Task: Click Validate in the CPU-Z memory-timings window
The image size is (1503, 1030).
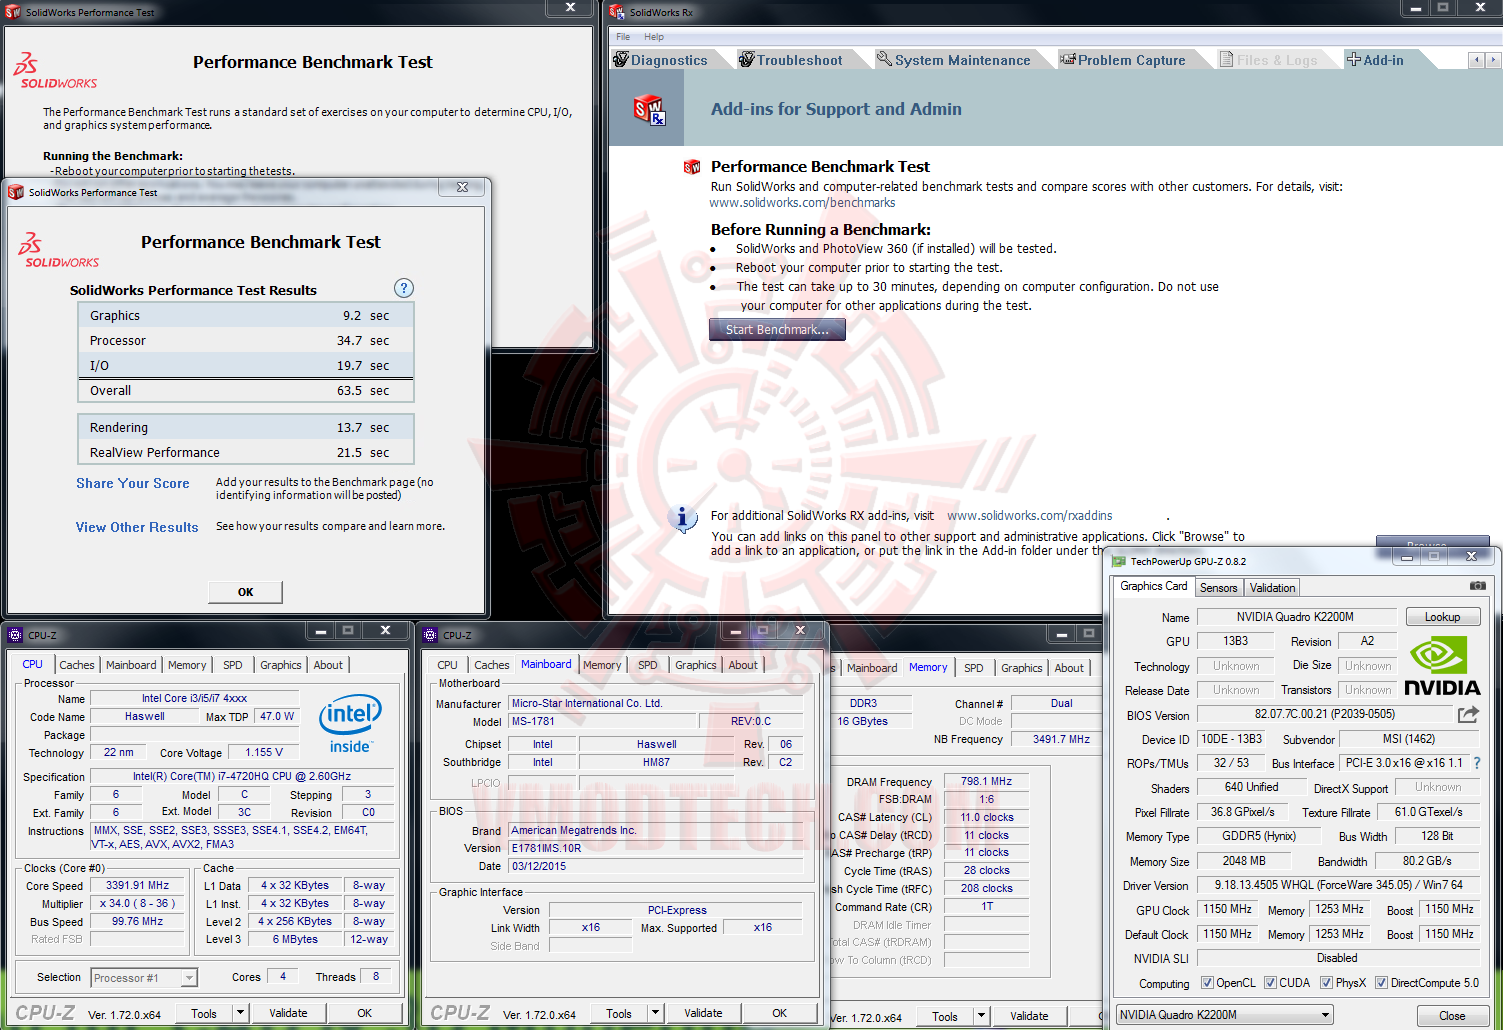Action: 1029,1016
